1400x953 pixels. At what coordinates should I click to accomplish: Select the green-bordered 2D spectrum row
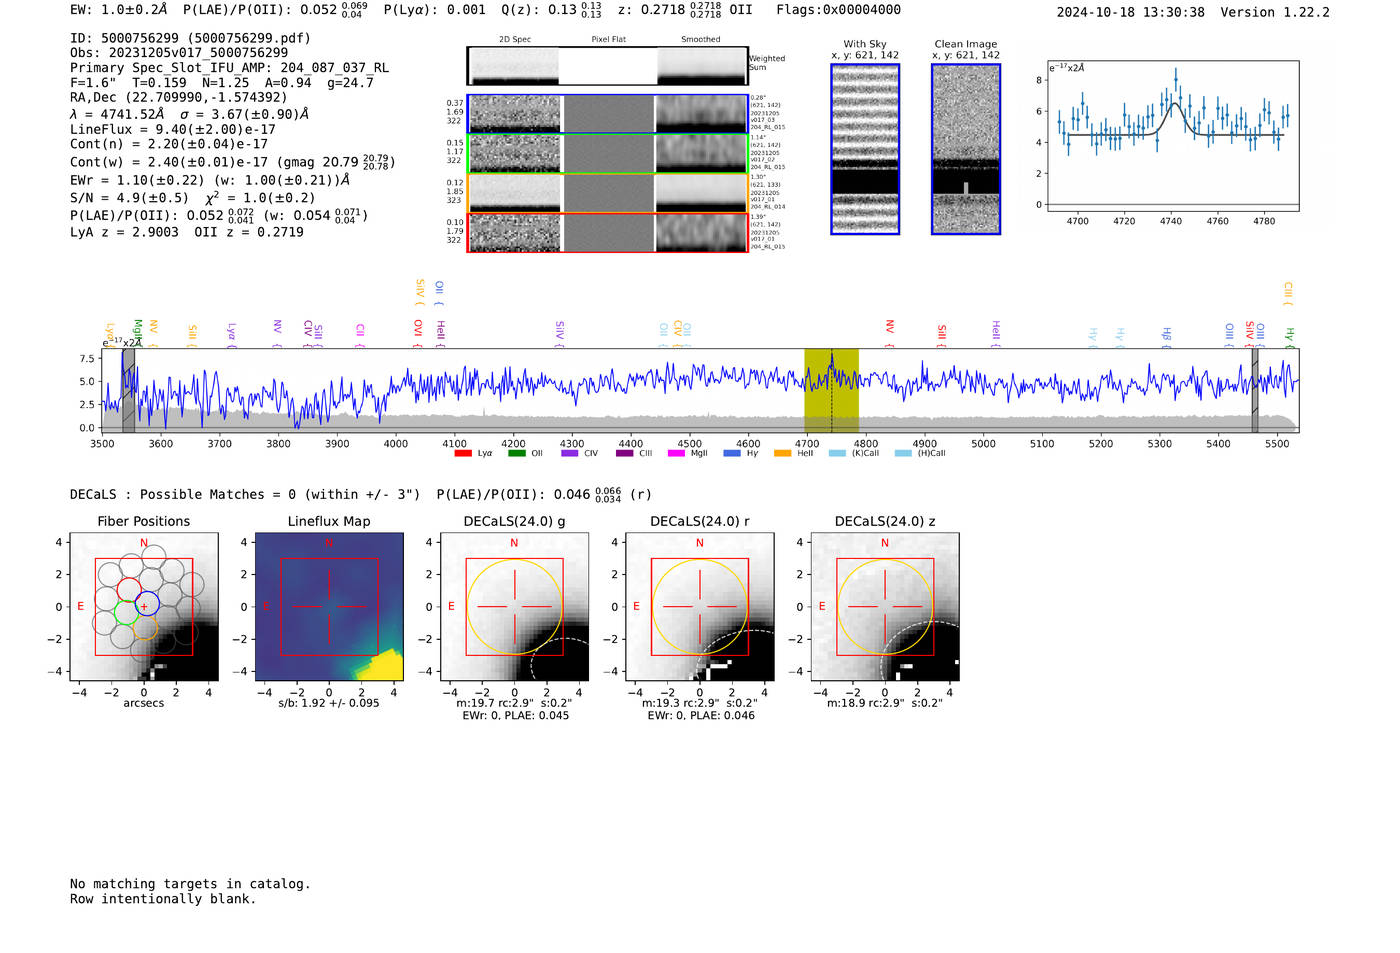coord(608,154)
